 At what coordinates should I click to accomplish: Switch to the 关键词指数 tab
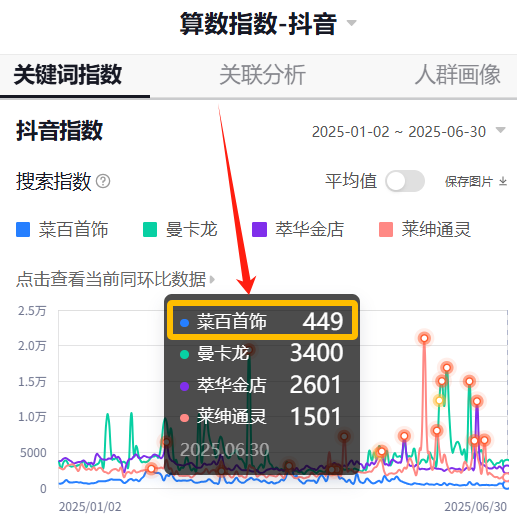coord(68,75)
